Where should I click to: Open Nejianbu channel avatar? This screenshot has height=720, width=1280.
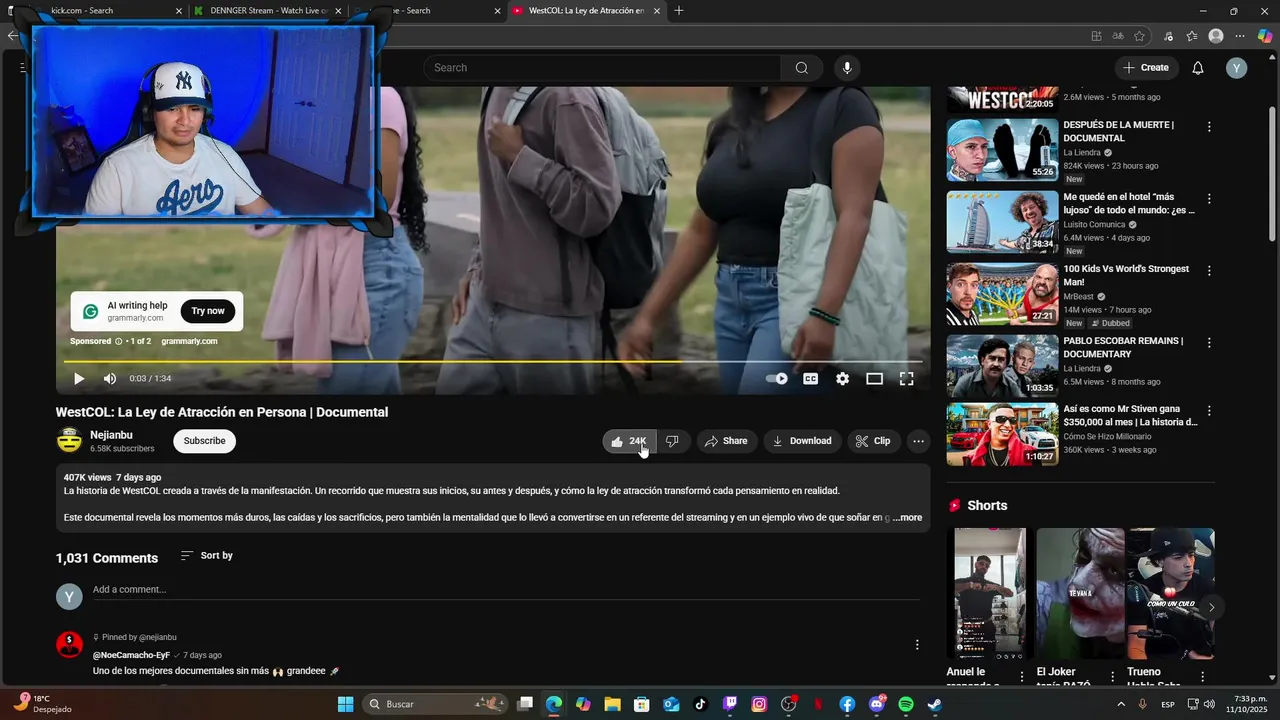click(69, 441)
